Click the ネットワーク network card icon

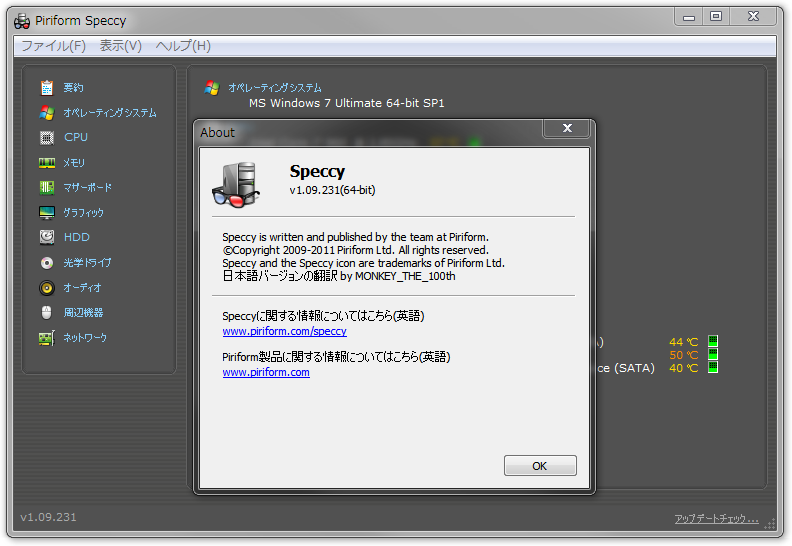point(46,338)
